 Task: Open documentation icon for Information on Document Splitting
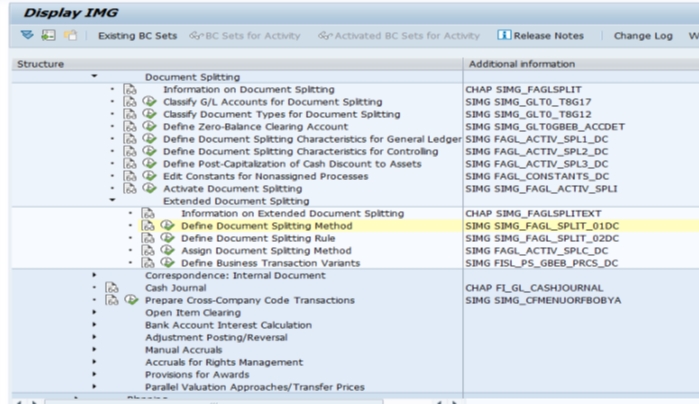click(130, 89)
